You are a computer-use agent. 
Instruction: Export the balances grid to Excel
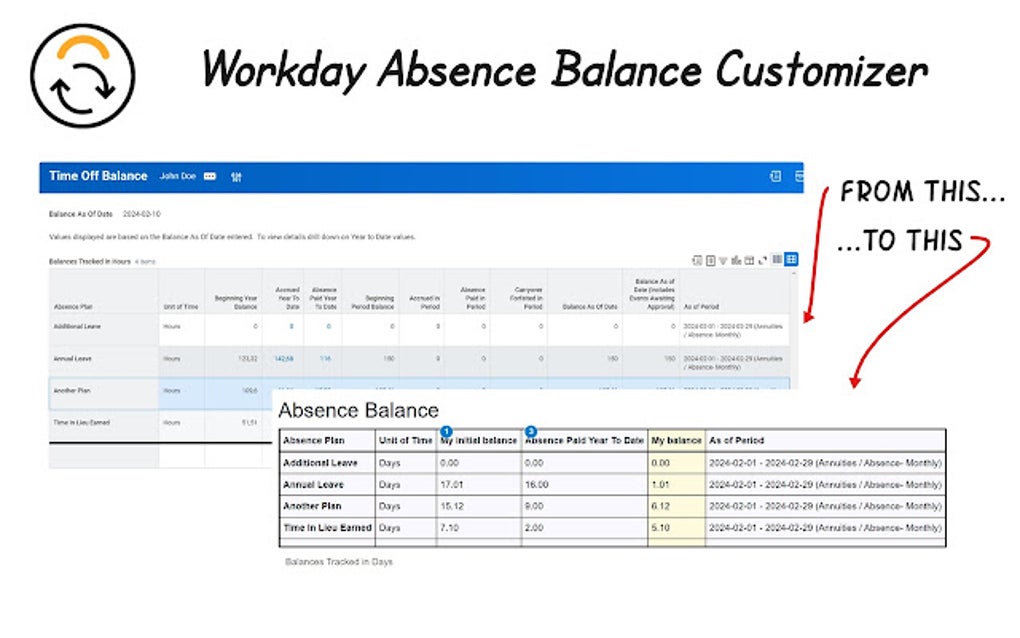coord(697,259)
